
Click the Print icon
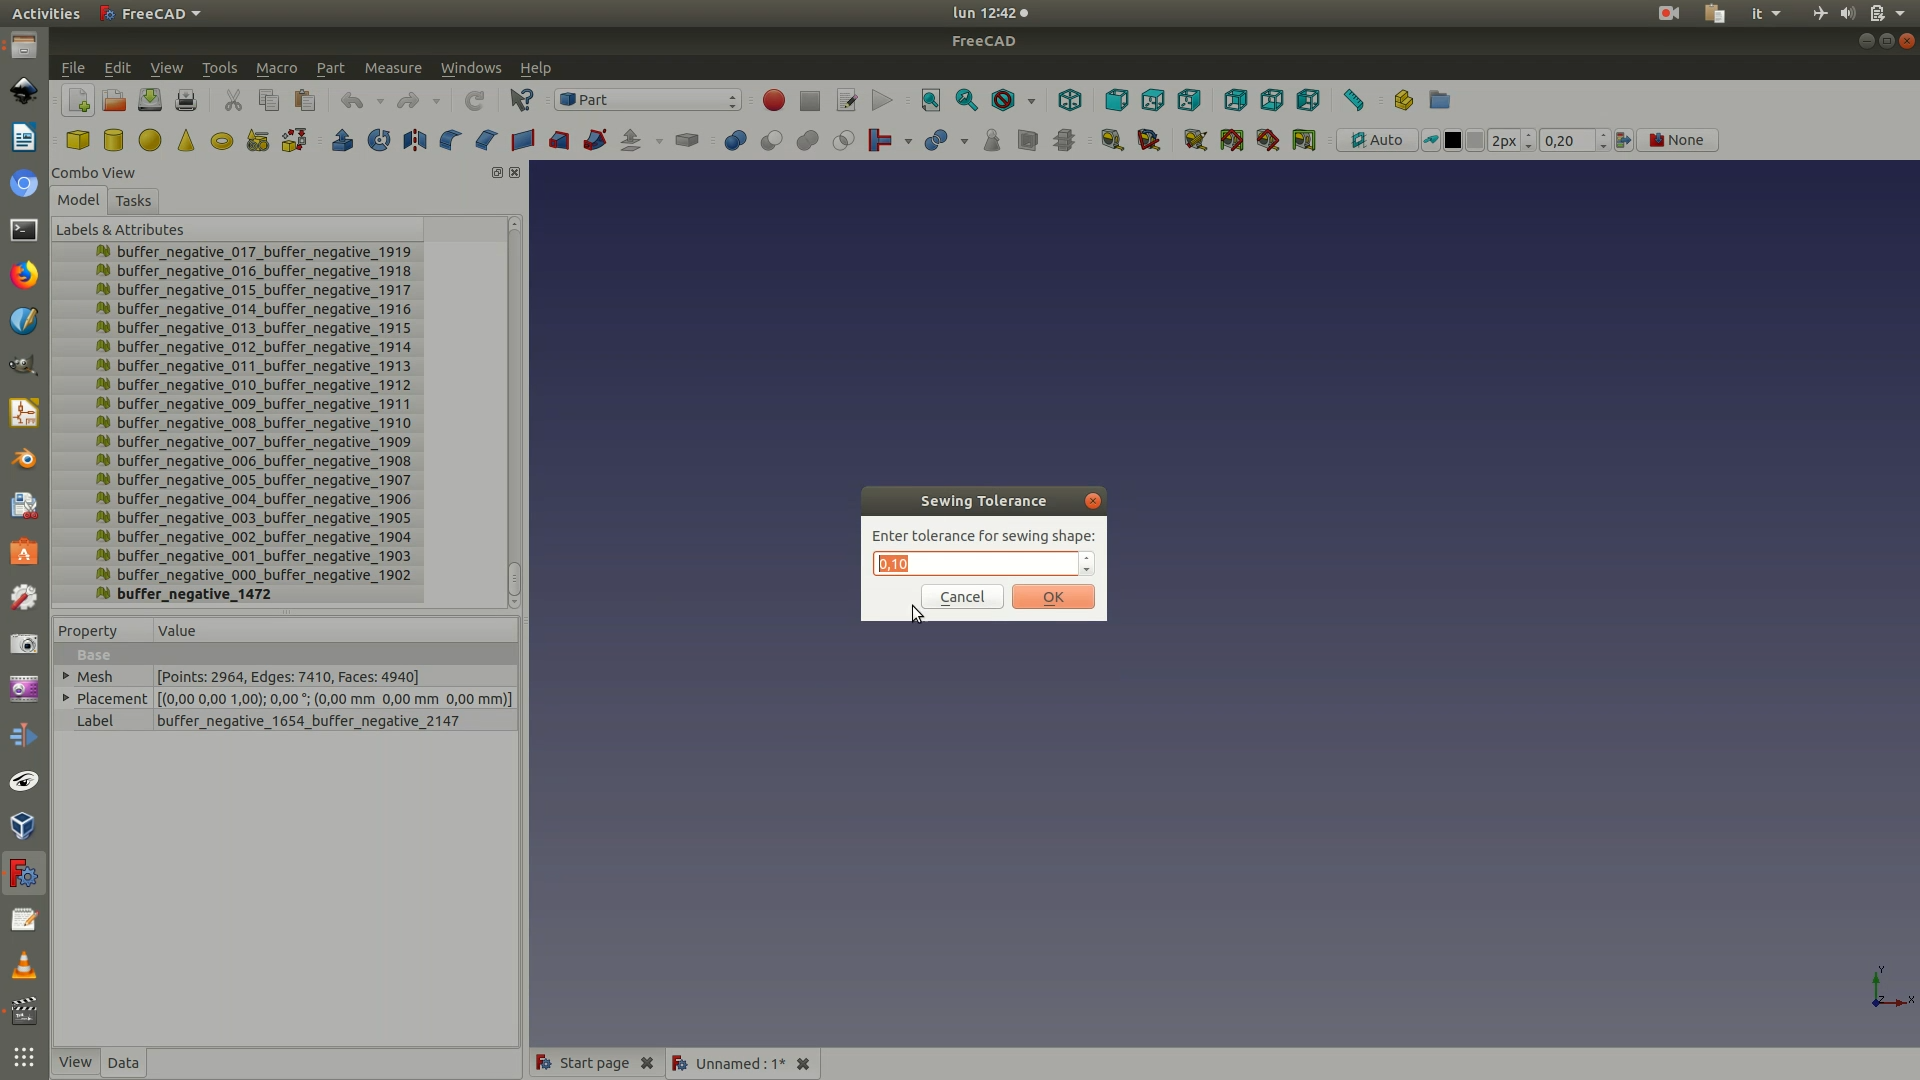(x=186, y=100)
